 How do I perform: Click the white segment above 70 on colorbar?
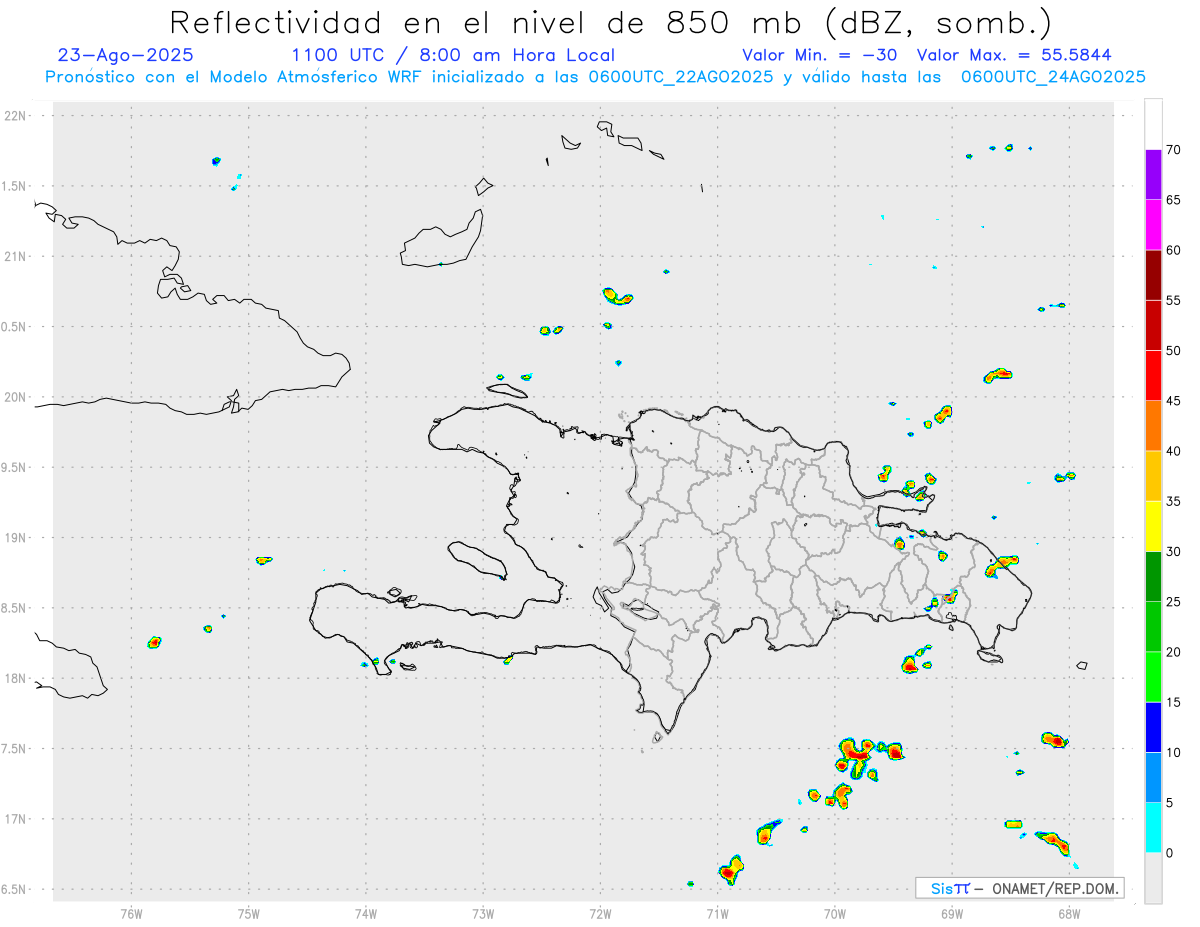[1153, 124]
